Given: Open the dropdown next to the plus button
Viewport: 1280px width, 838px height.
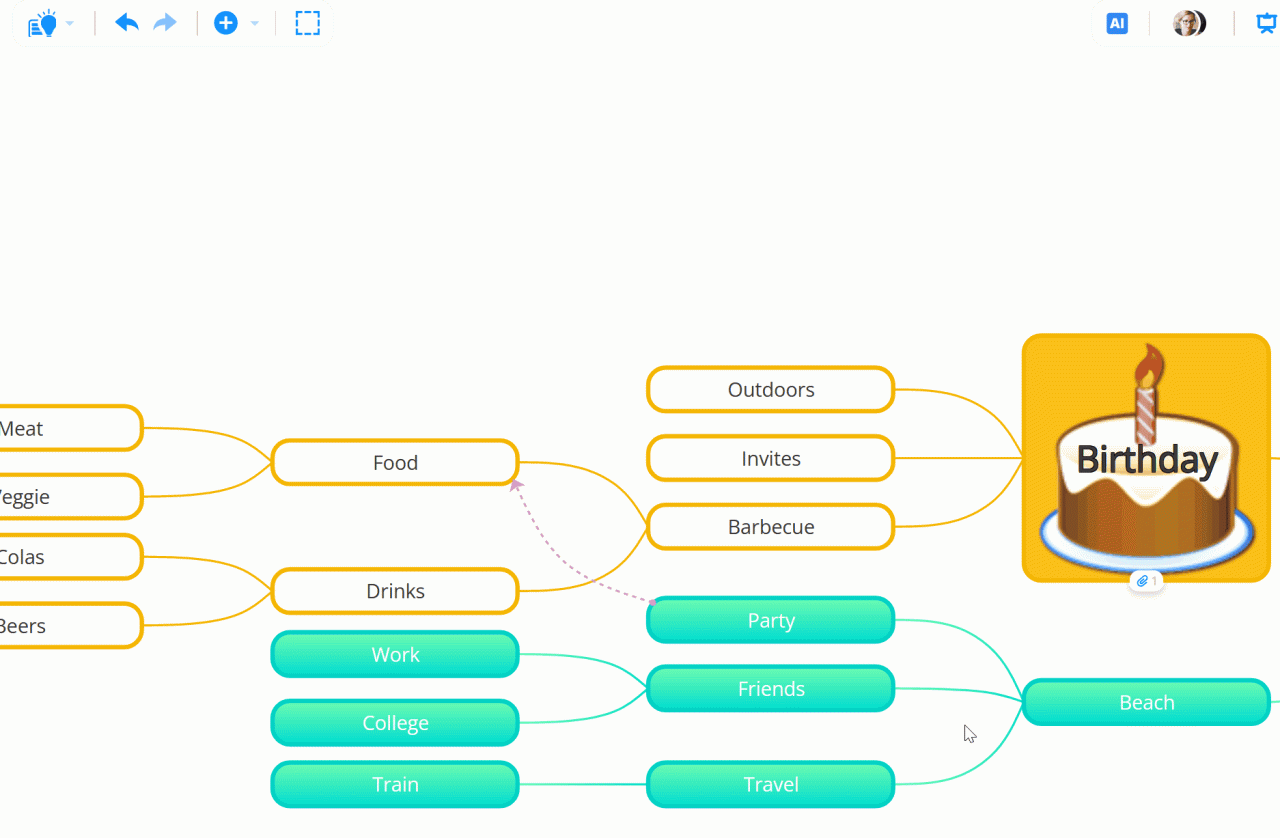Looking at the screenshot, I should [x=254, y=23].
